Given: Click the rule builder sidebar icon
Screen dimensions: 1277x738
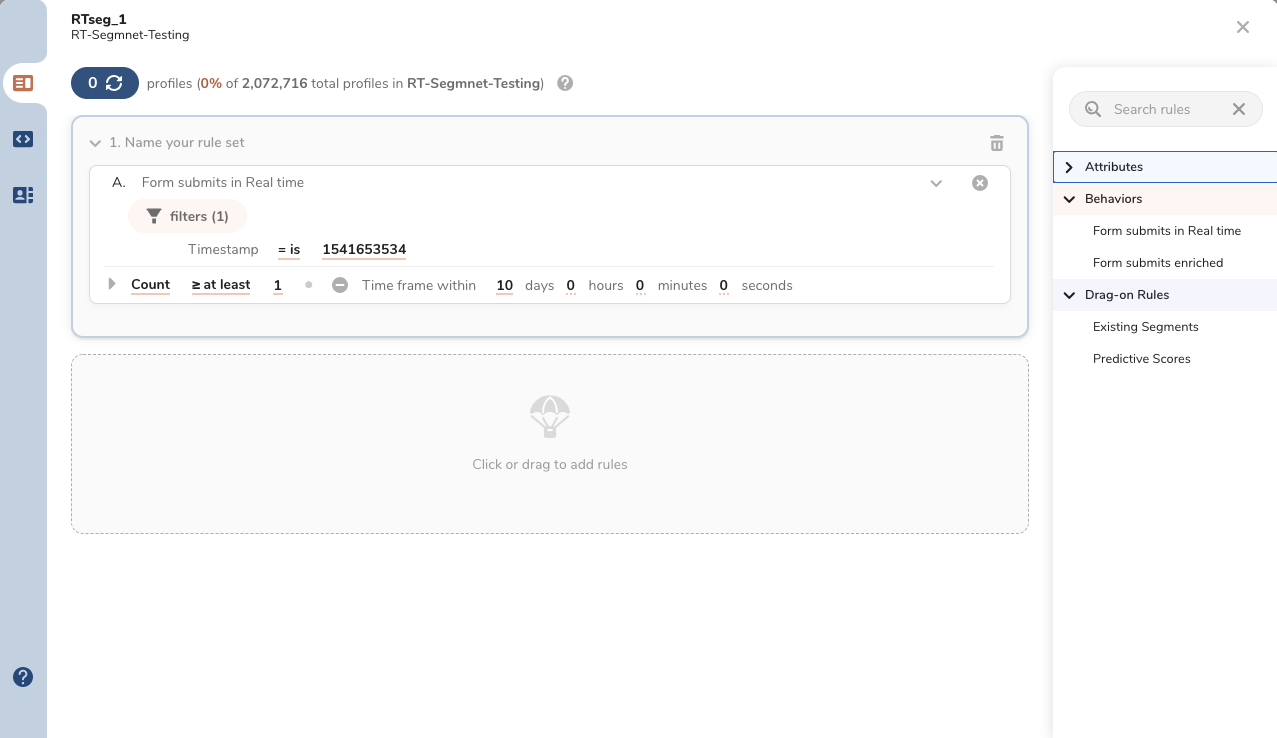Looking at the screenshot, I should click(23, 83).
